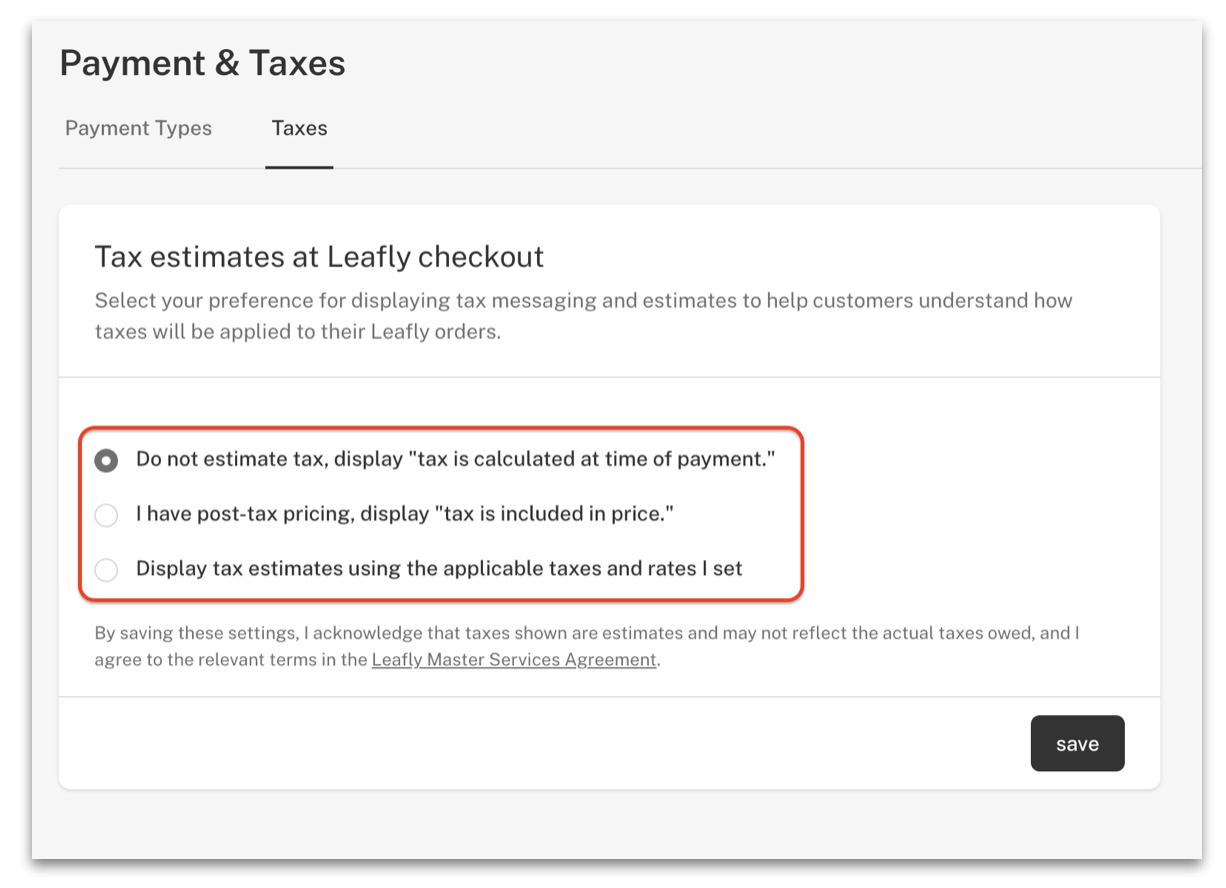Viewport: 1226px width, 888px height.
Task: Choose the post-tax pricing radio button
Action: 106,515
